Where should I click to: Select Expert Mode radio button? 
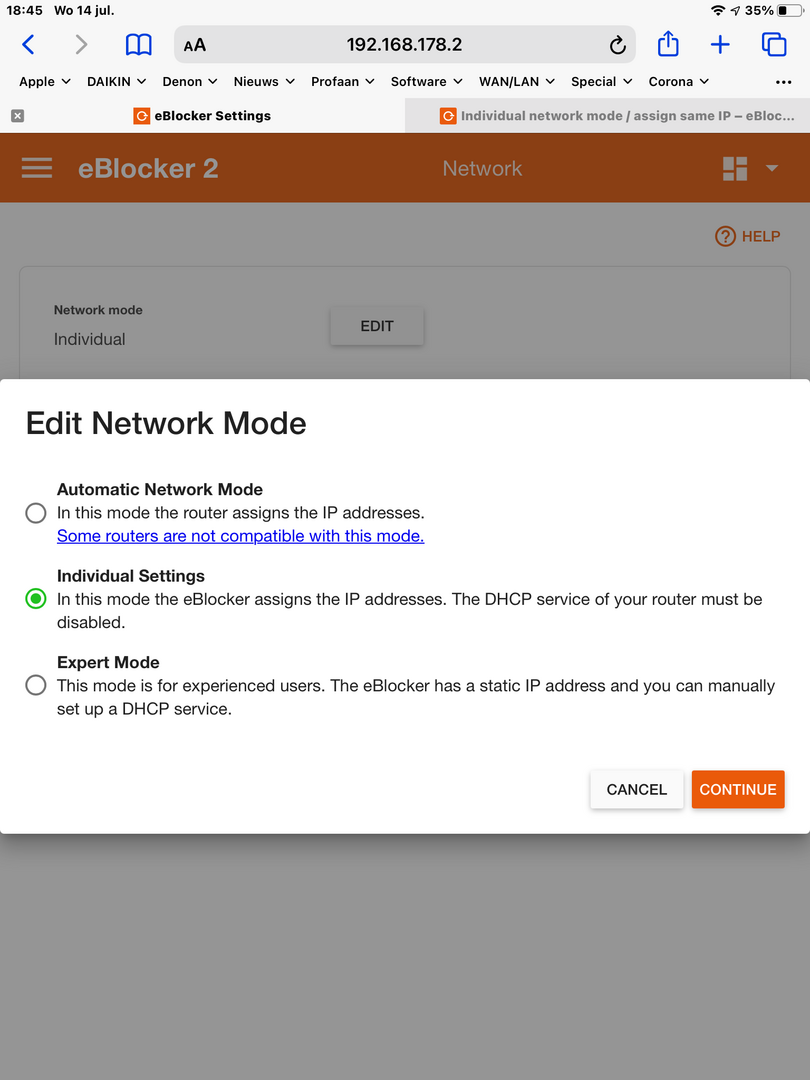pos(36,685)
